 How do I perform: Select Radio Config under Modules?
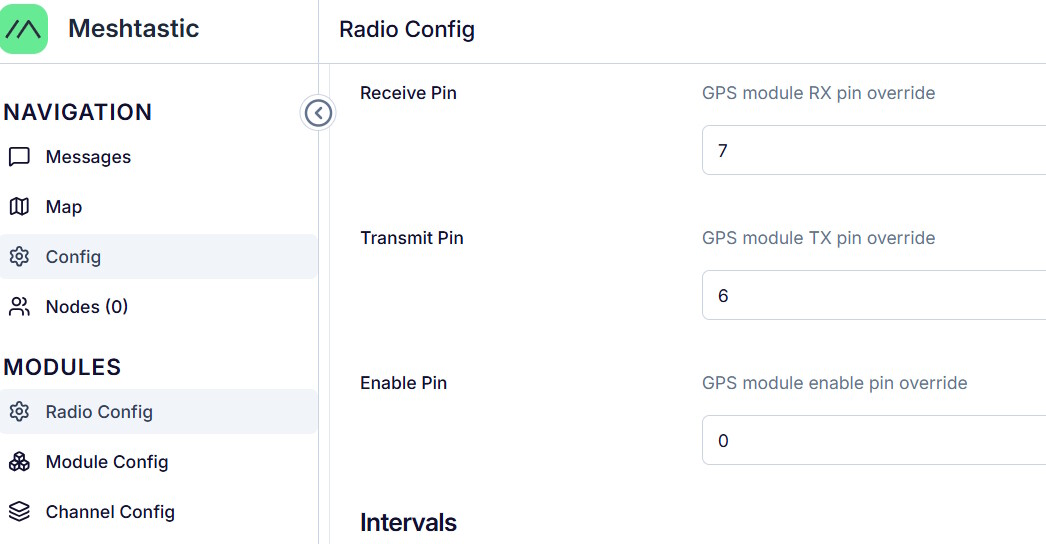click(99, 412)
